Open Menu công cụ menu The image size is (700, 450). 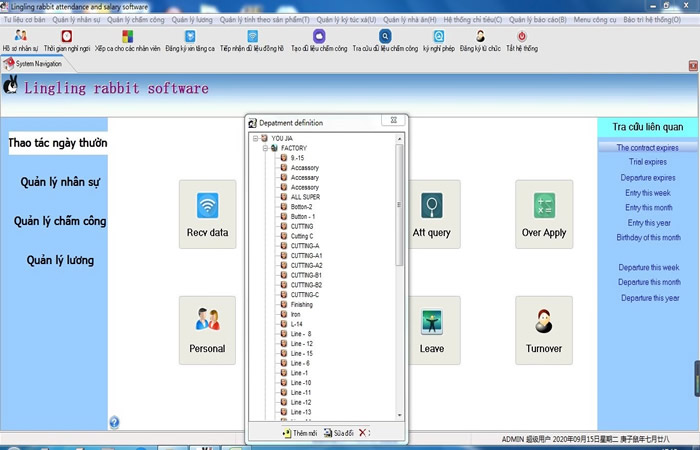click(x=595, y=20)
